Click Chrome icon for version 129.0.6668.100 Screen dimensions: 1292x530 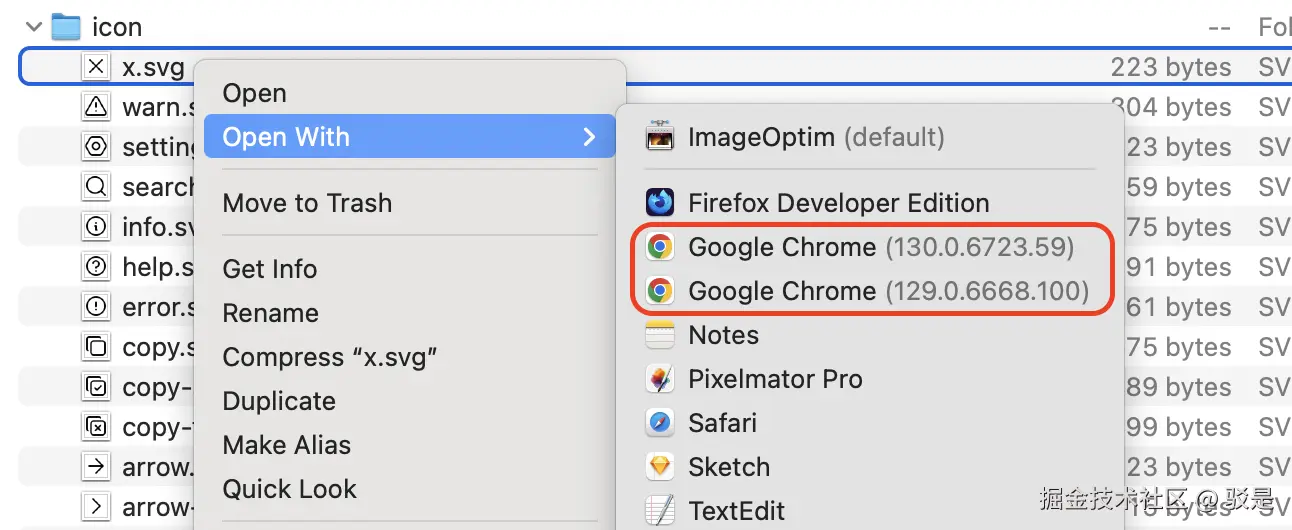[659, 291]
